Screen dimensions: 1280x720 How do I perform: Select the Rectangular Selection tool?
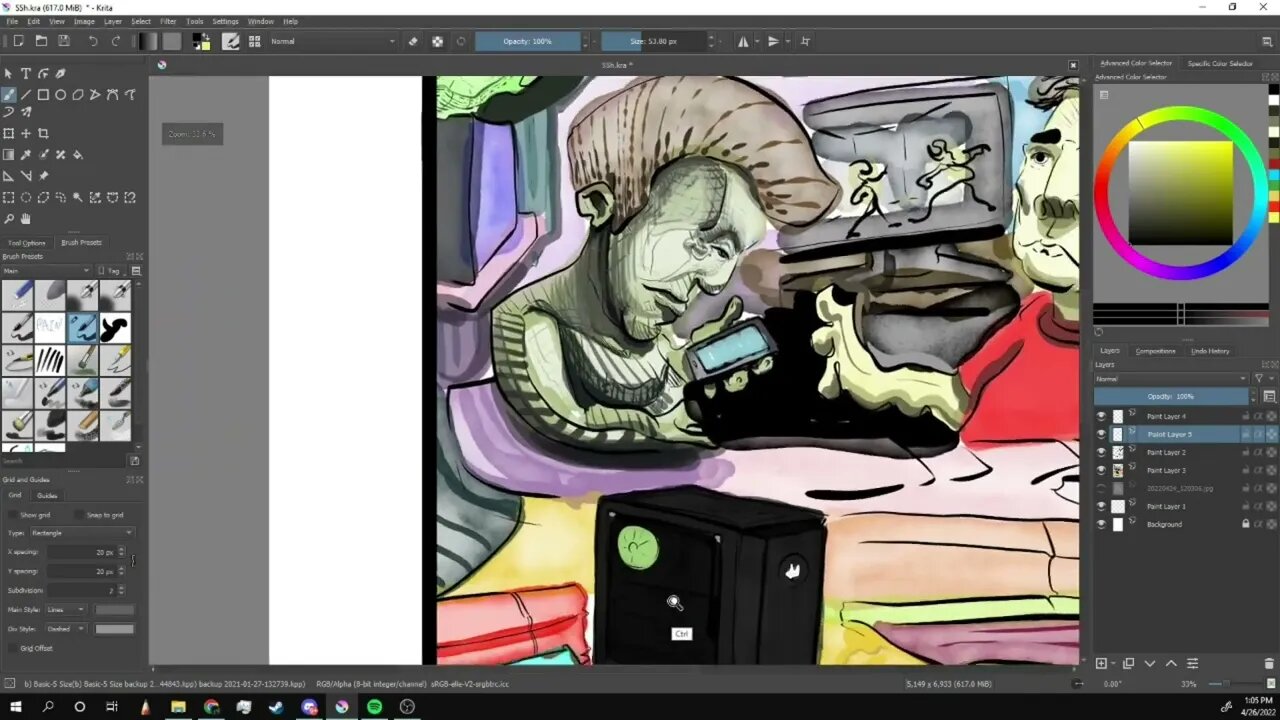pos(9,197)
